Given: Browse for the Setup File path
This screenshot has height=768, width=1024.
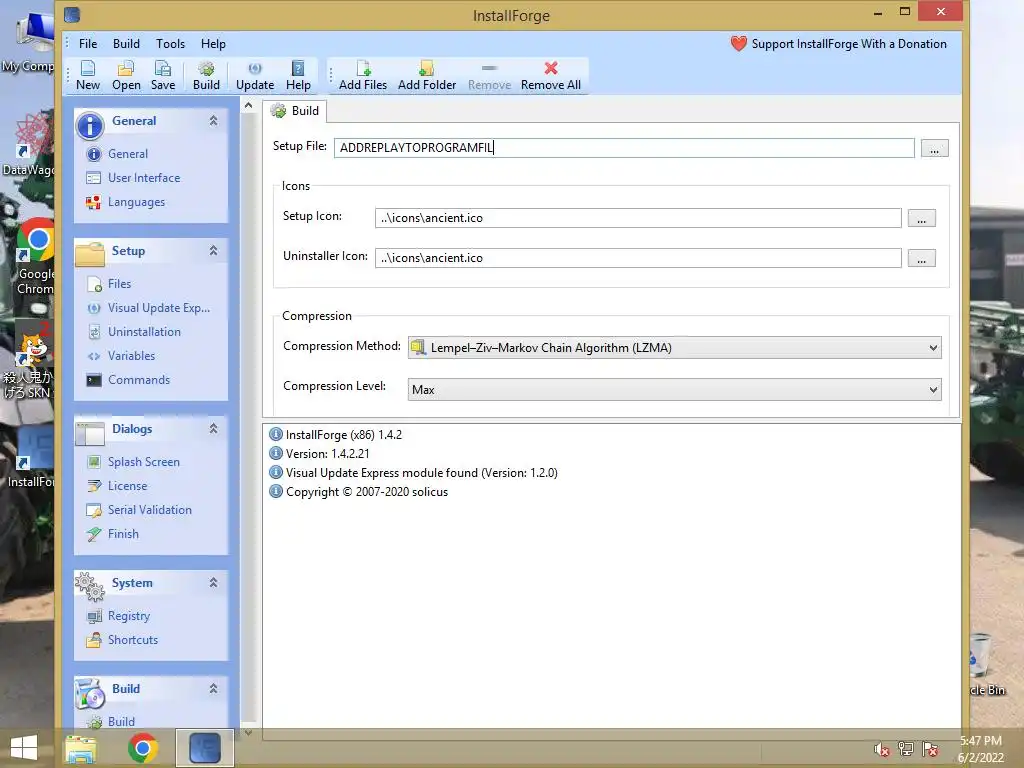Looking at the screenshot, I should point(934,148).
